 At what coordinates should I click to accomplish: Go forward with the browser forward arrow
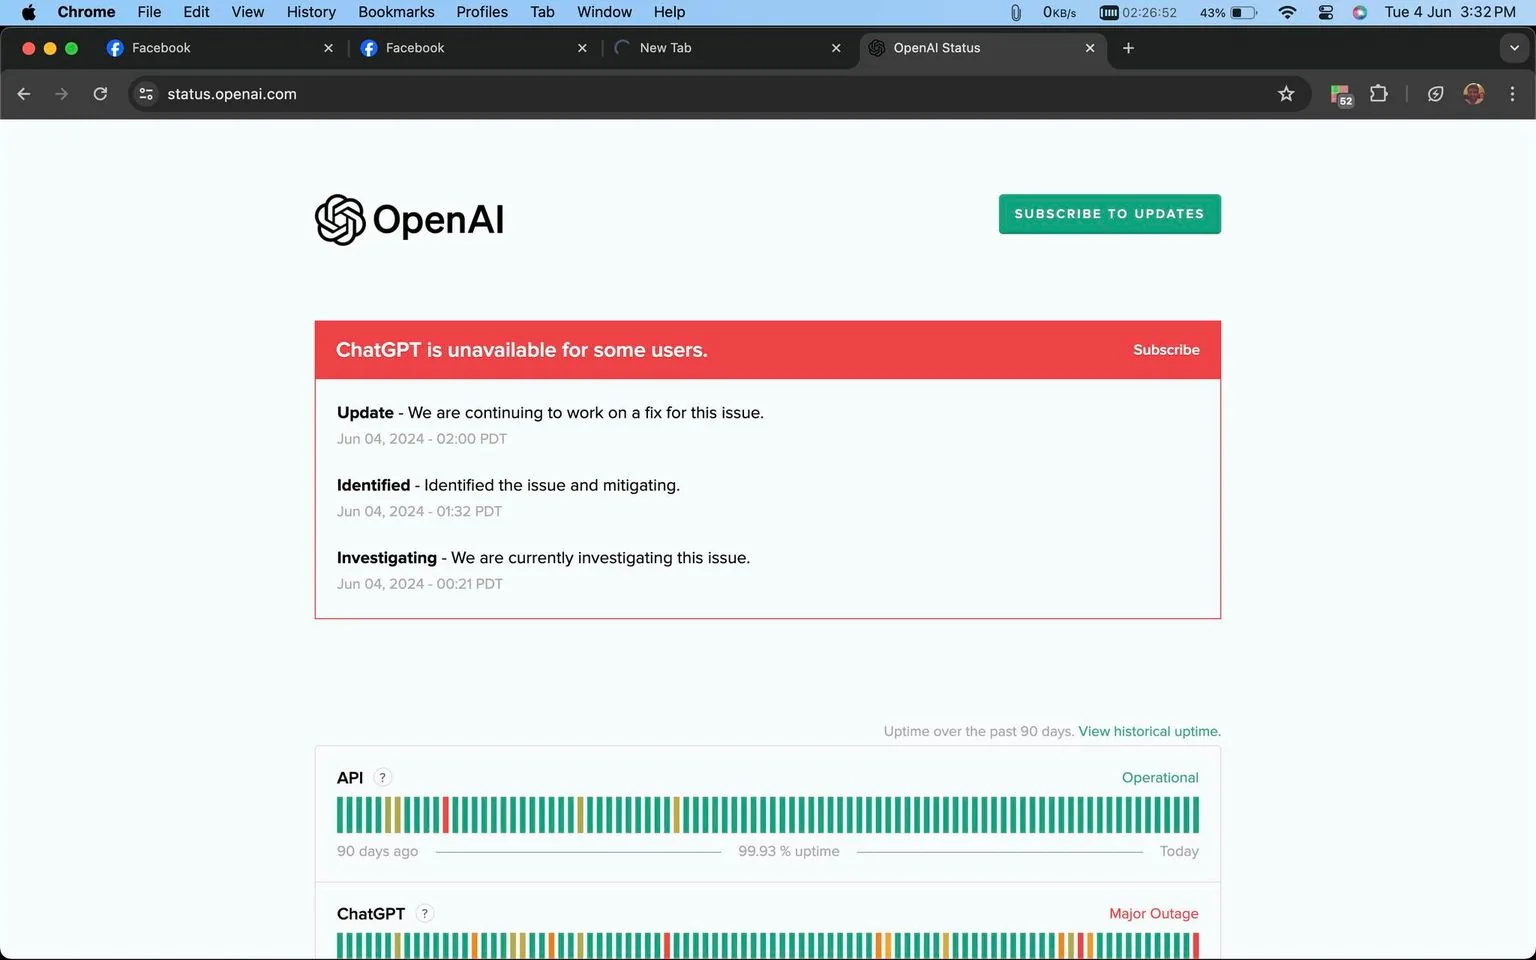[x=62, y=94]
